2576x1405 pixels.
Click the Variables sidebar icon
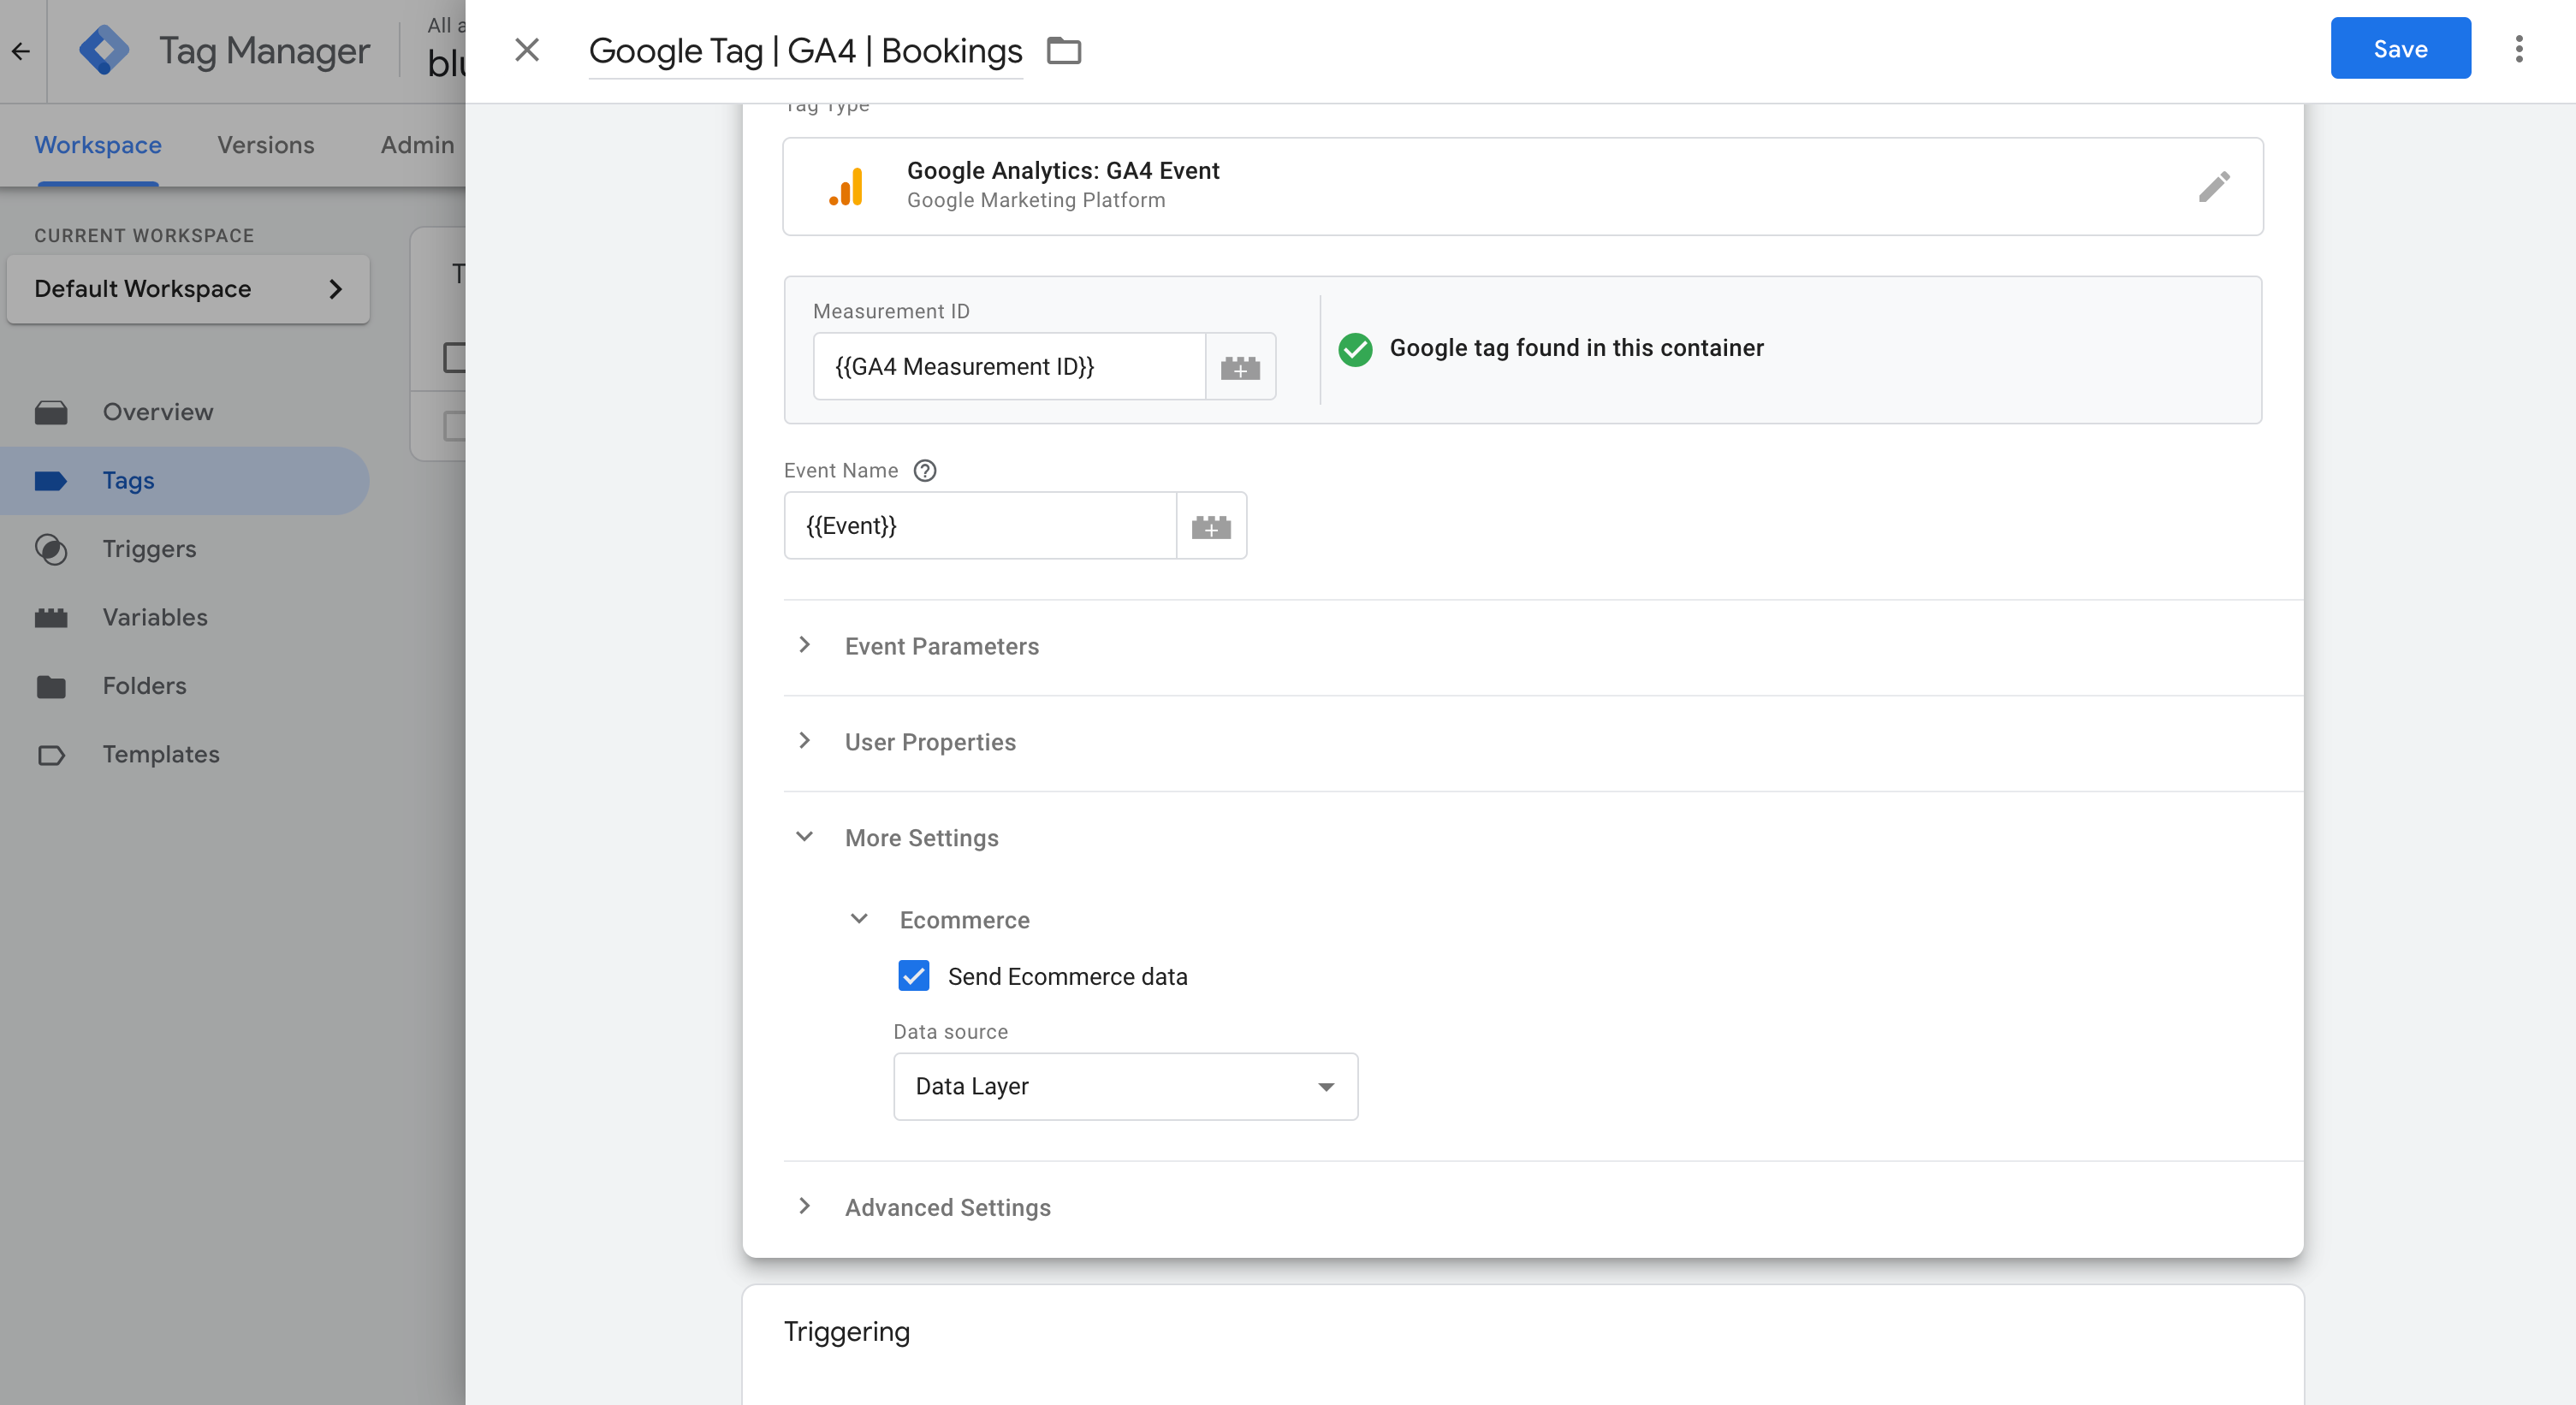pyautogui.click(x=51, y=618)
